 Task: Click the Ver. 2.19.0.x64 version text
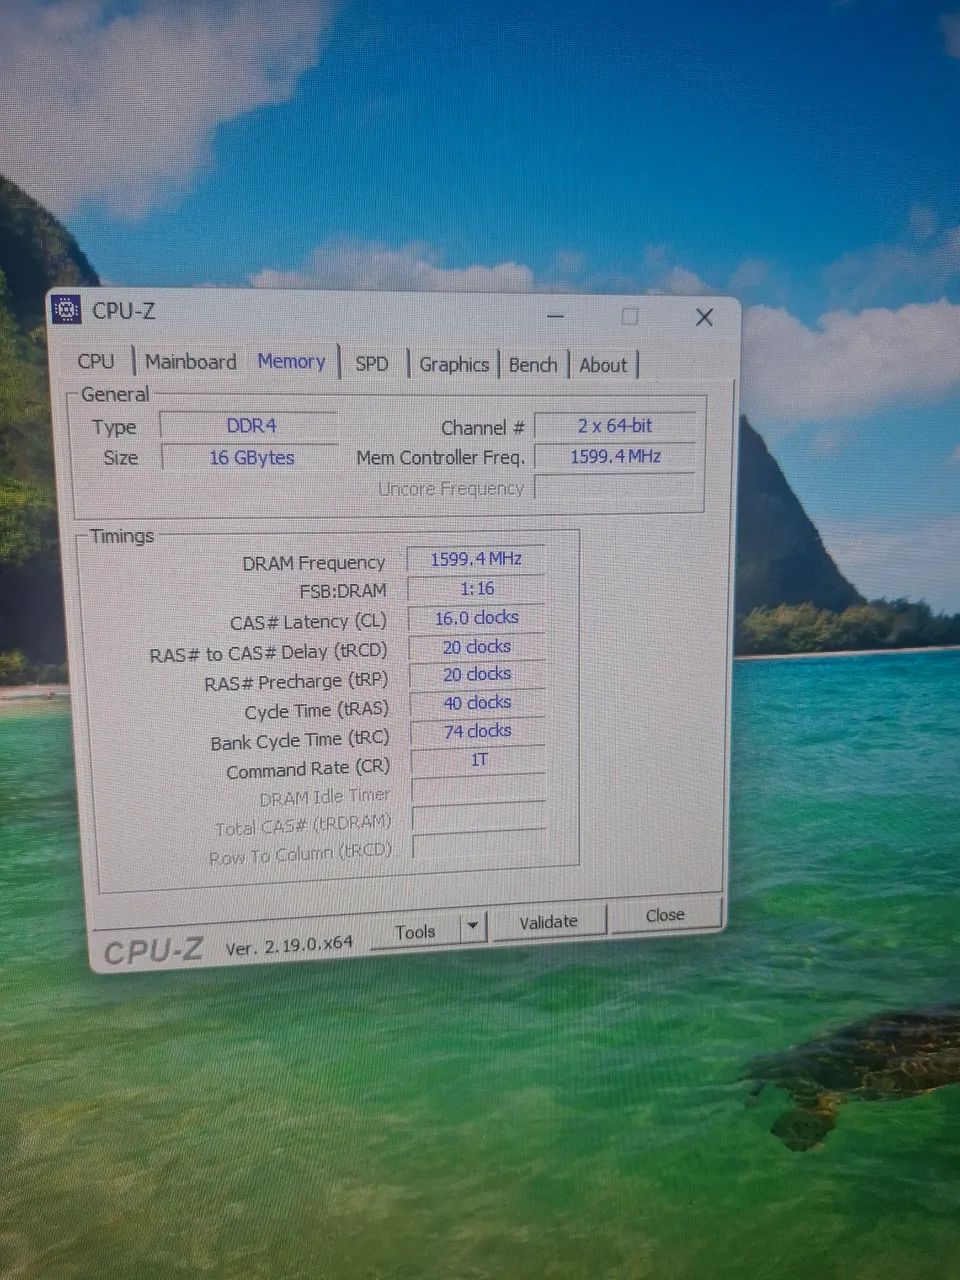click(x=289, y=945)
